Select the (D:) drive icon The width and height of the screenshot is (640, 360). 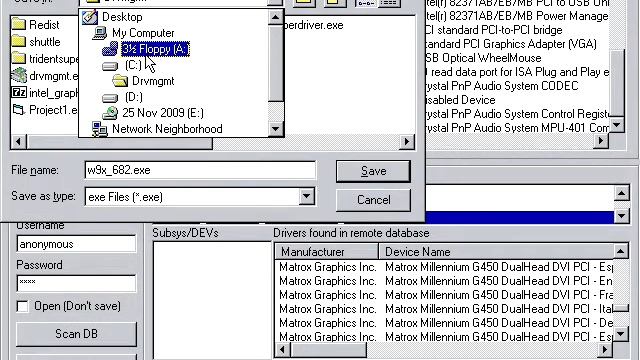pos(110,98)
